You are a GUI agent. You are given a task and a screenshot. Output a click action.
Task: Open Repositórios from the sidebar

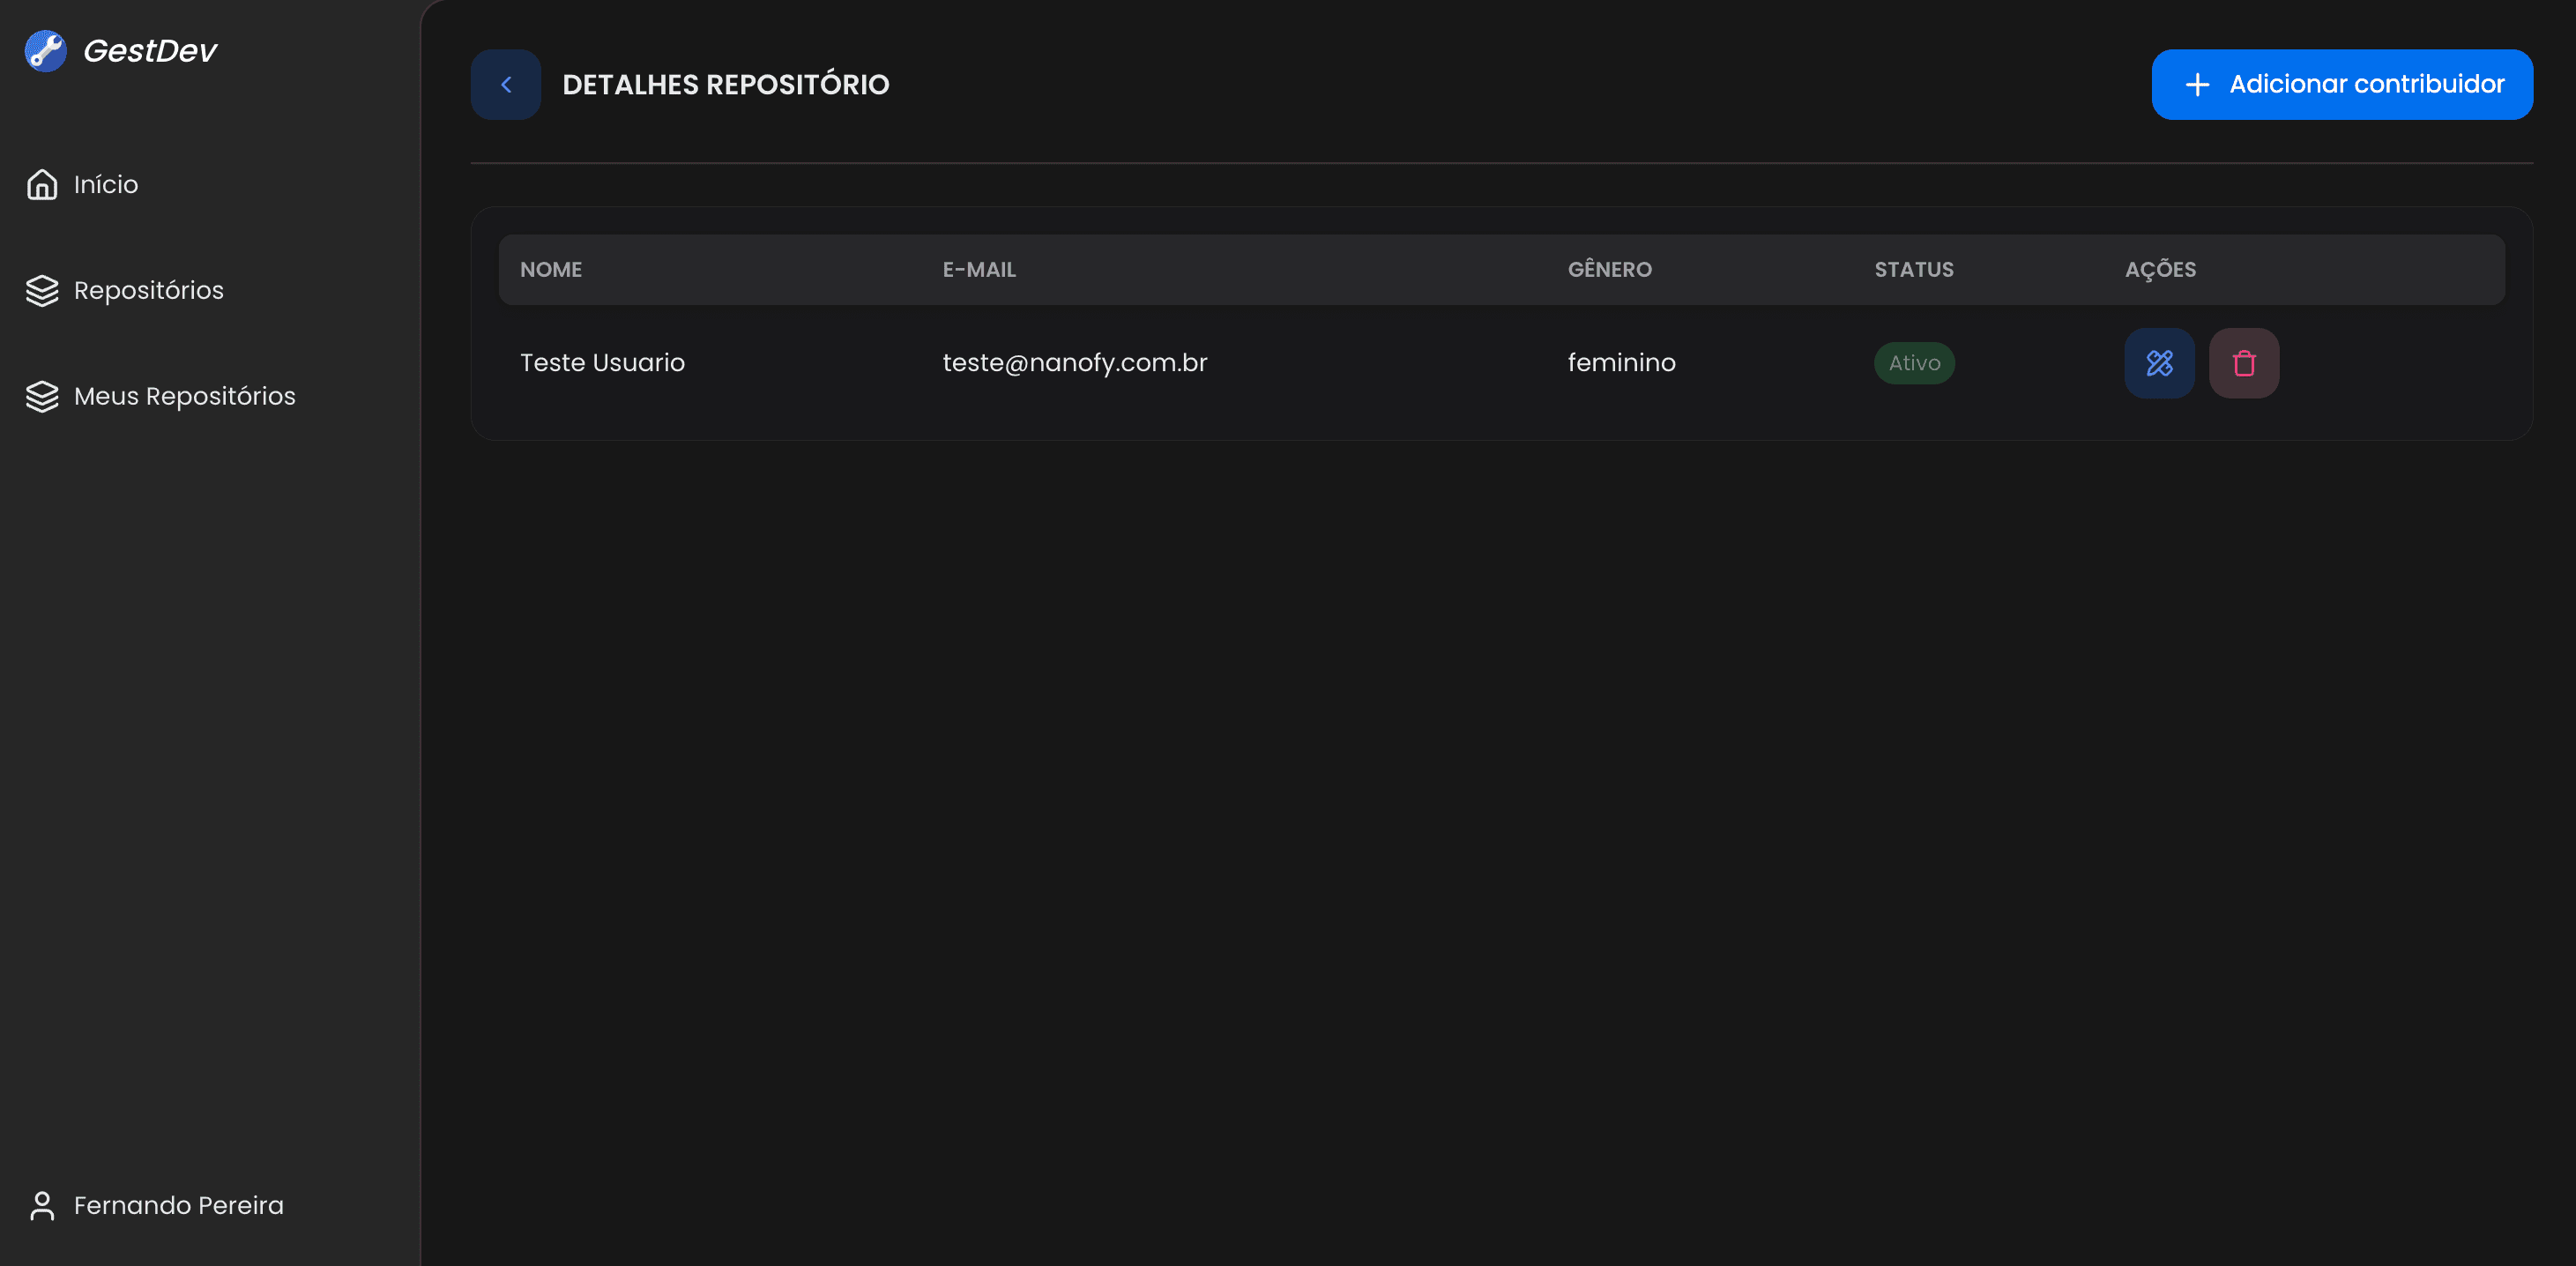149,291
